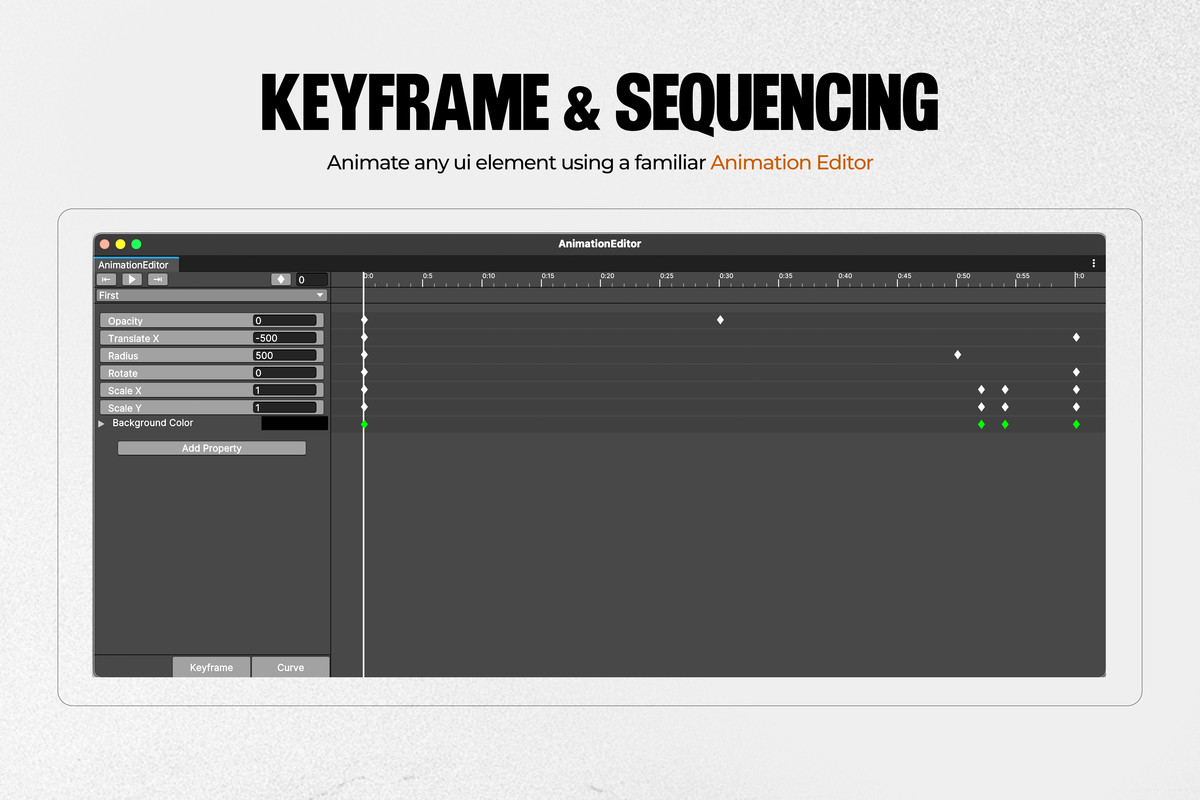Click the 0:5 mark on ruler

pos(427,276)
